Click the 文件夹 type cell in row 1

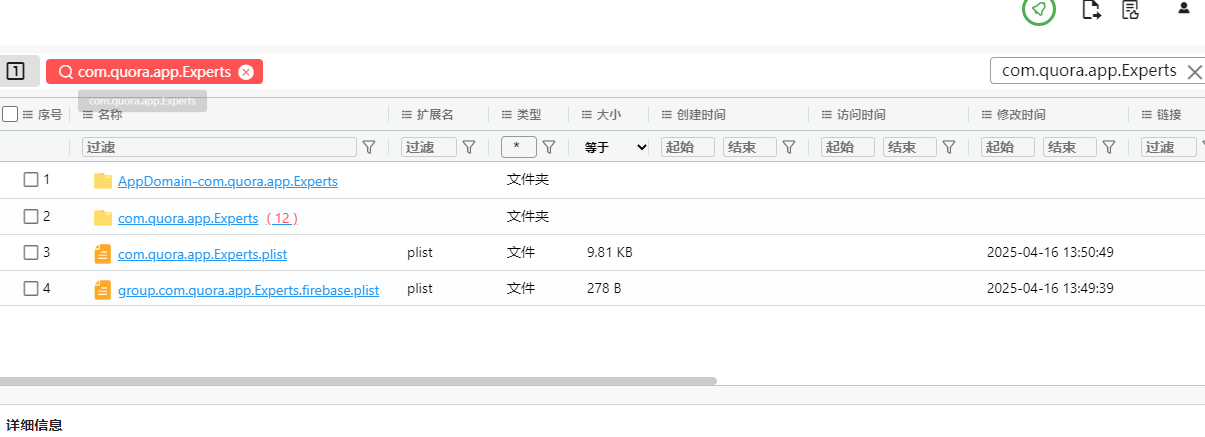point(528,180)
